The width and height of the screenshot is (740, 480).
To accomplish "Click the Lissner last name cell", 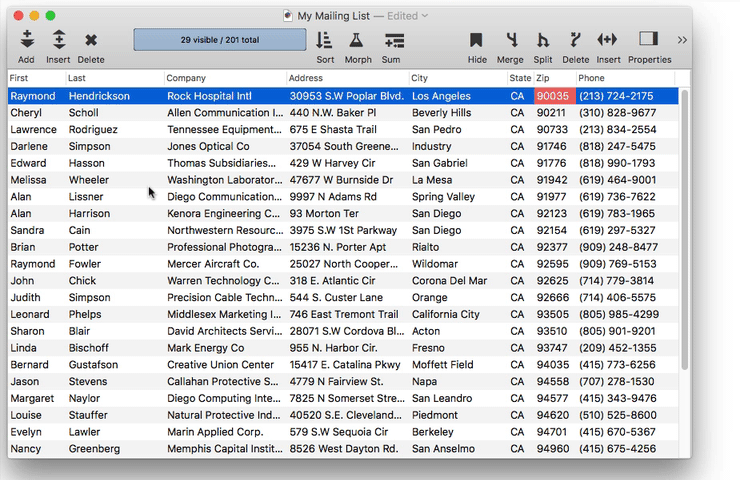I will 86,197.
